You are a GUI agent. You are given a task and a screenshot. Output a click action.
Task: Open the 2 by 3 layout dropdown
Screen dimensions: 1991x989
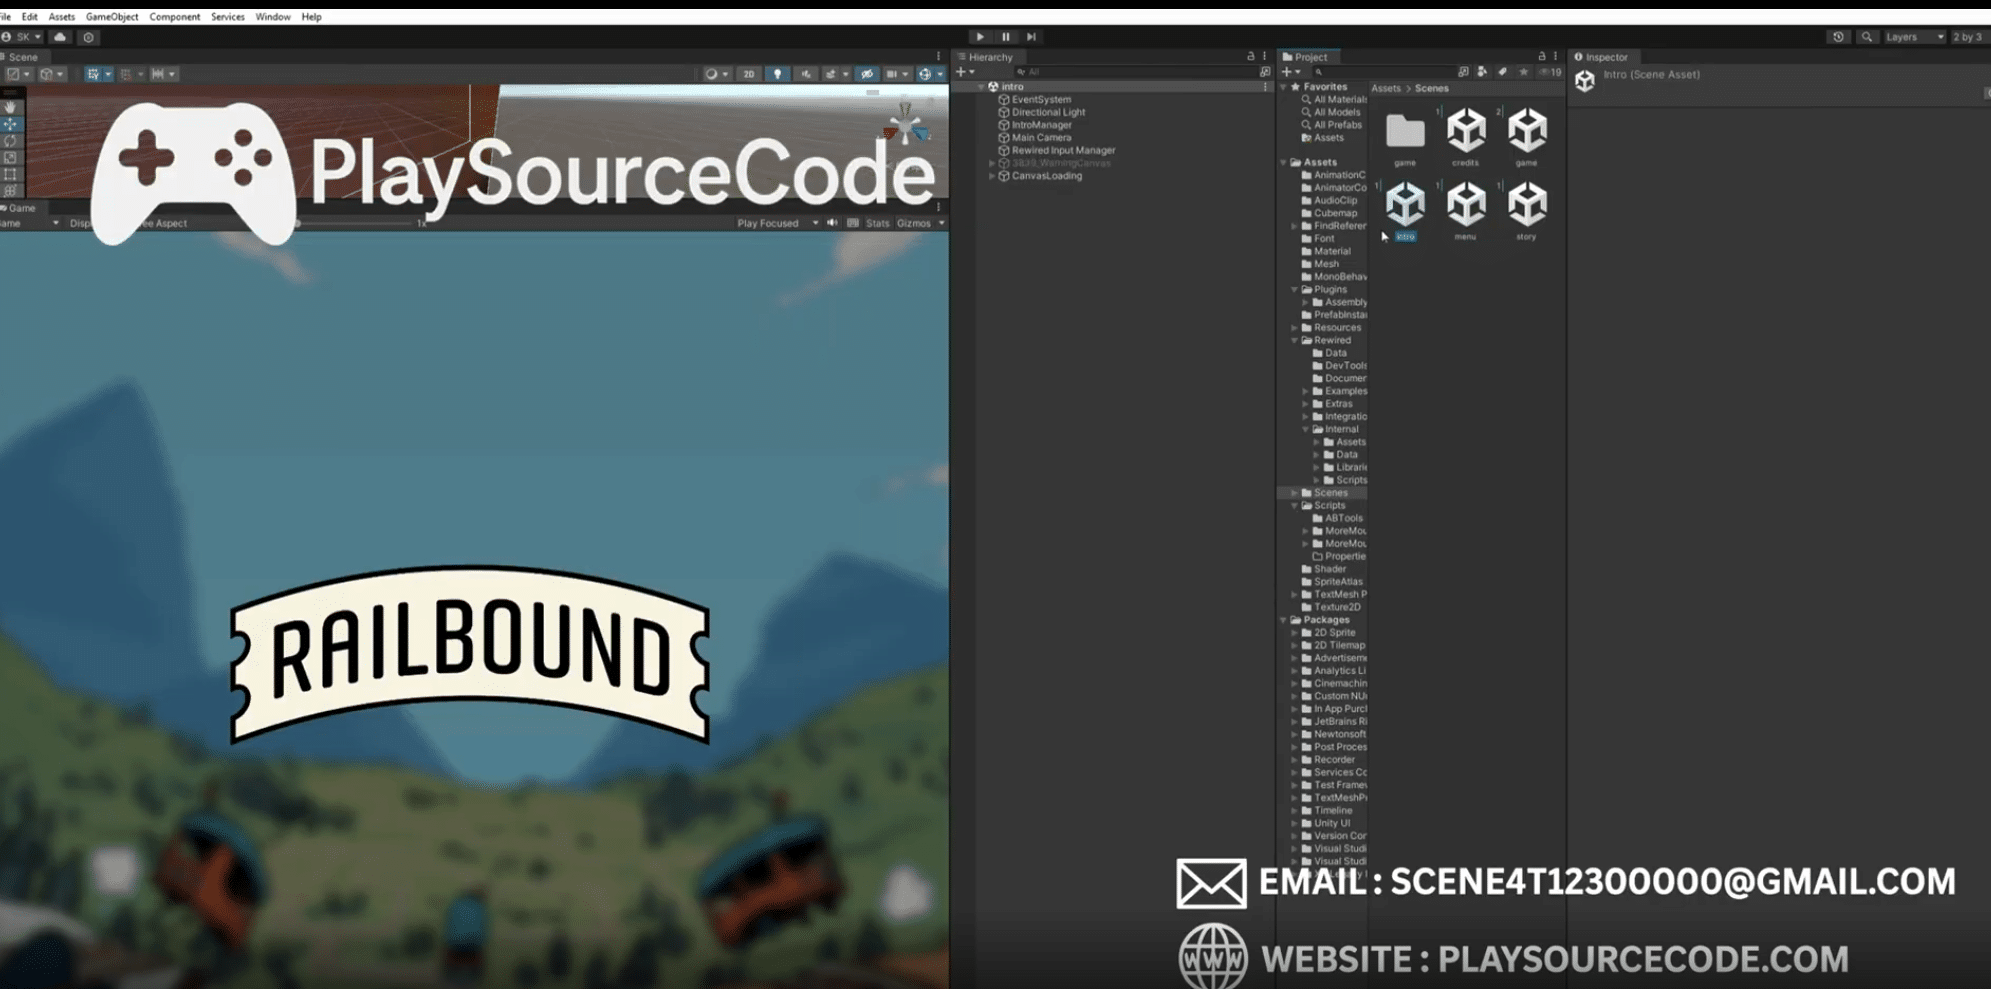click(1970, 37)
